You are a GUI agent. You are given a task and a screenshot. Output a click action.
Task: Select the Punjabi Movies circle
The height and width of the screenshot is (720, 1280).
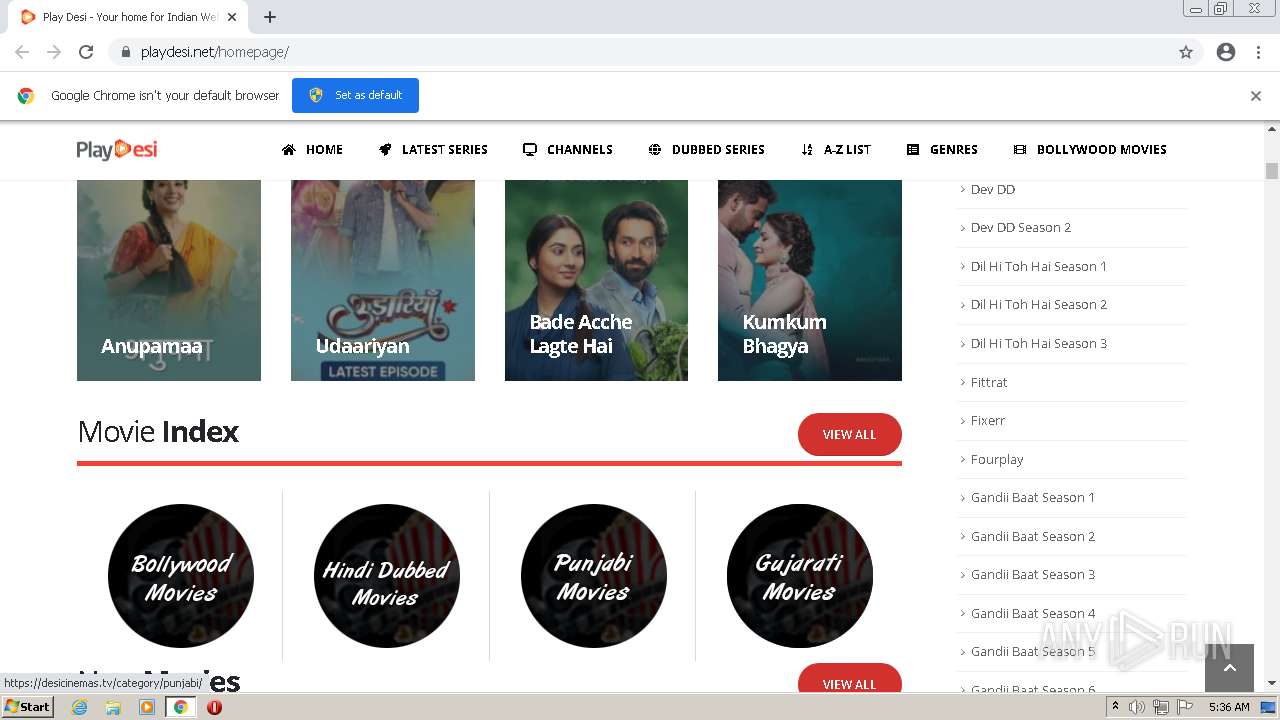(594, 576)
